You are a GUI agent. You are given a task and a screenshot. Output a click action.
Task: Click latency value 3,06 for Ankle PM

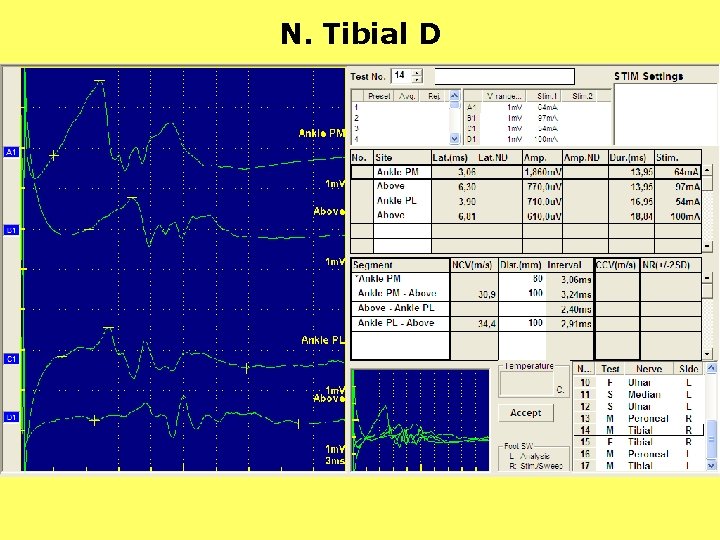[467, 172]
